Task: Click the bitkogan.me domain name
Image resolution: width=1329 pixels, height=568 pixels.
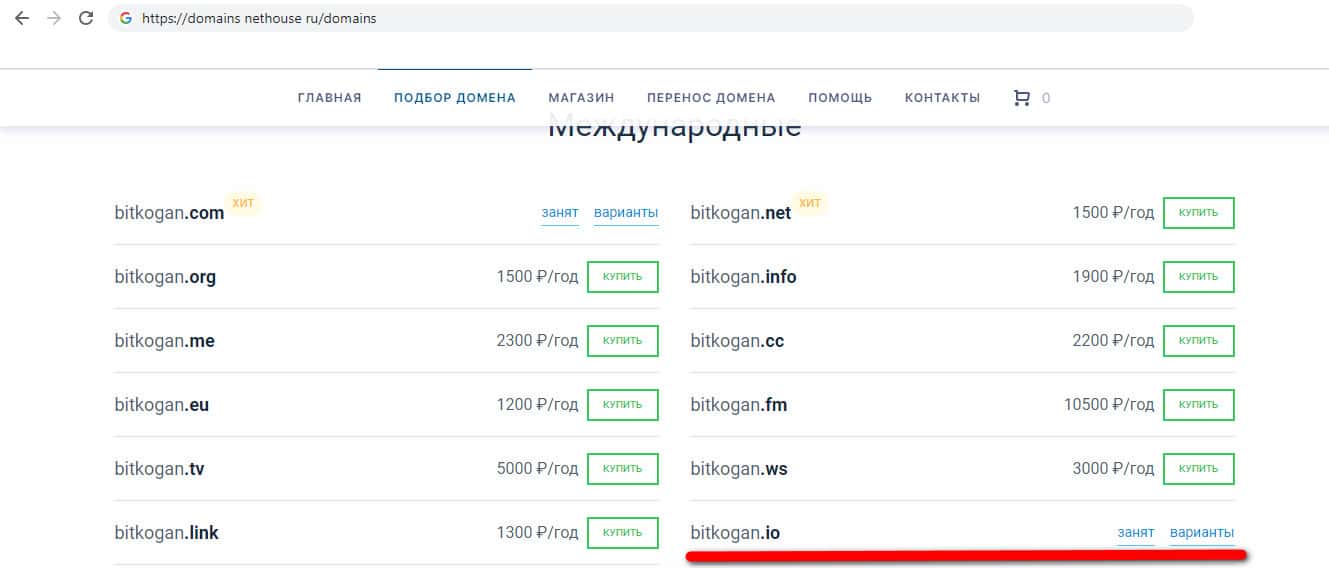Action: (164, 341)
